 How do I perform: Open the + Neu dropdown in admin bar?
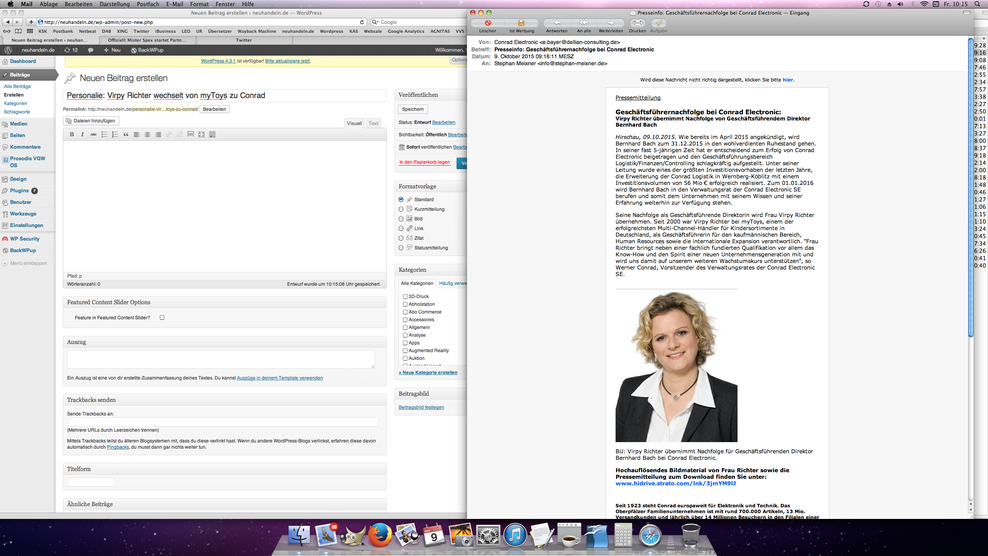112,50
